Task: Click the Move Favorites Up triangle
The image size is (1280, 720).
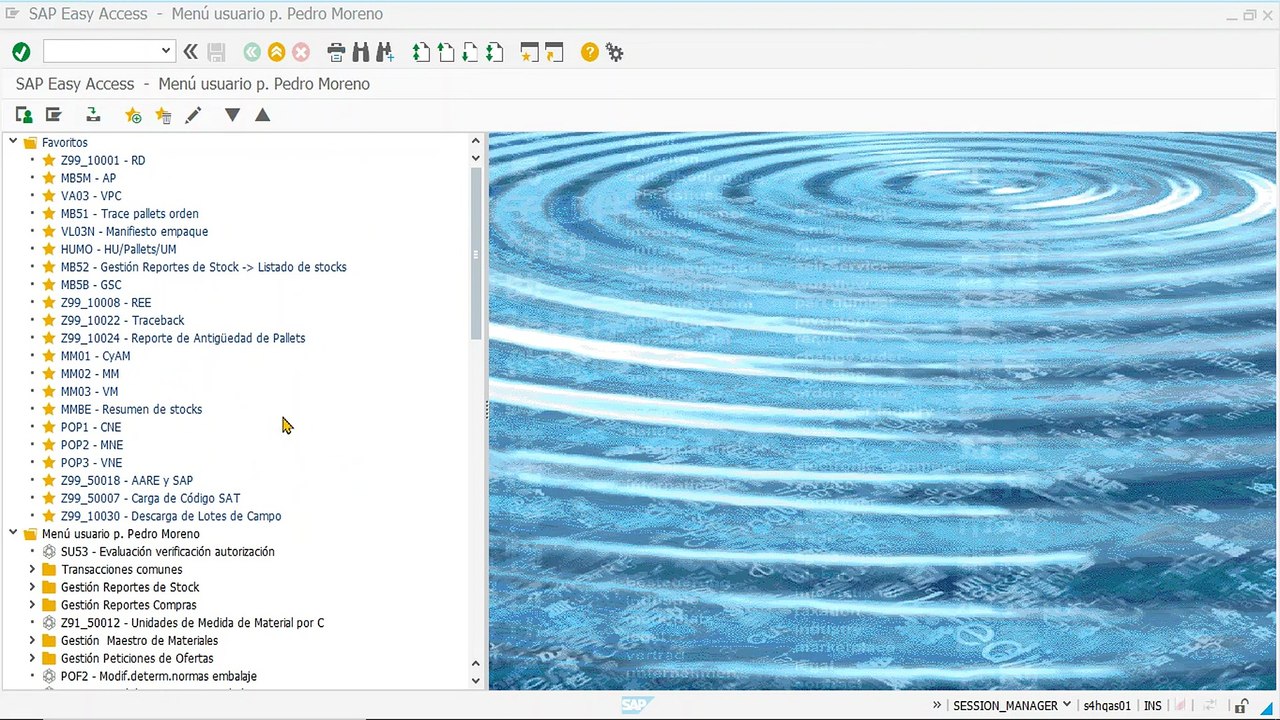Action: (x=262, y=115)
